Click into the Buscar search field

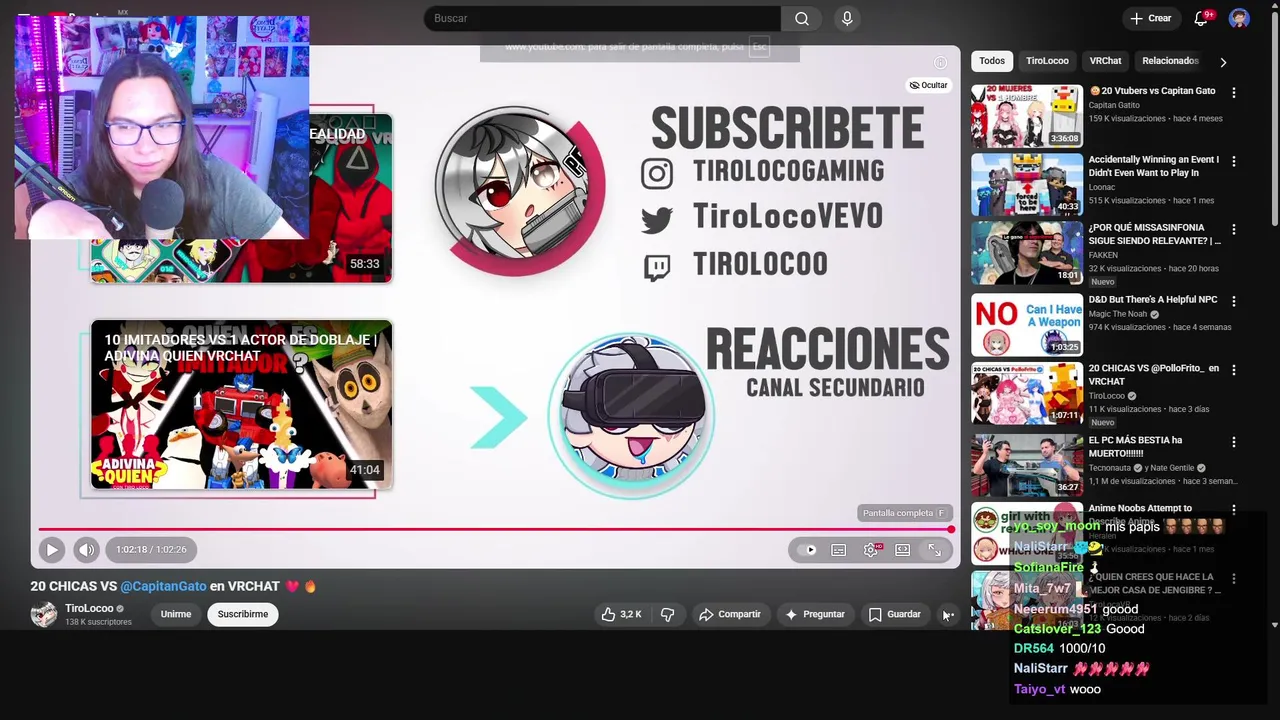(602, 18)
